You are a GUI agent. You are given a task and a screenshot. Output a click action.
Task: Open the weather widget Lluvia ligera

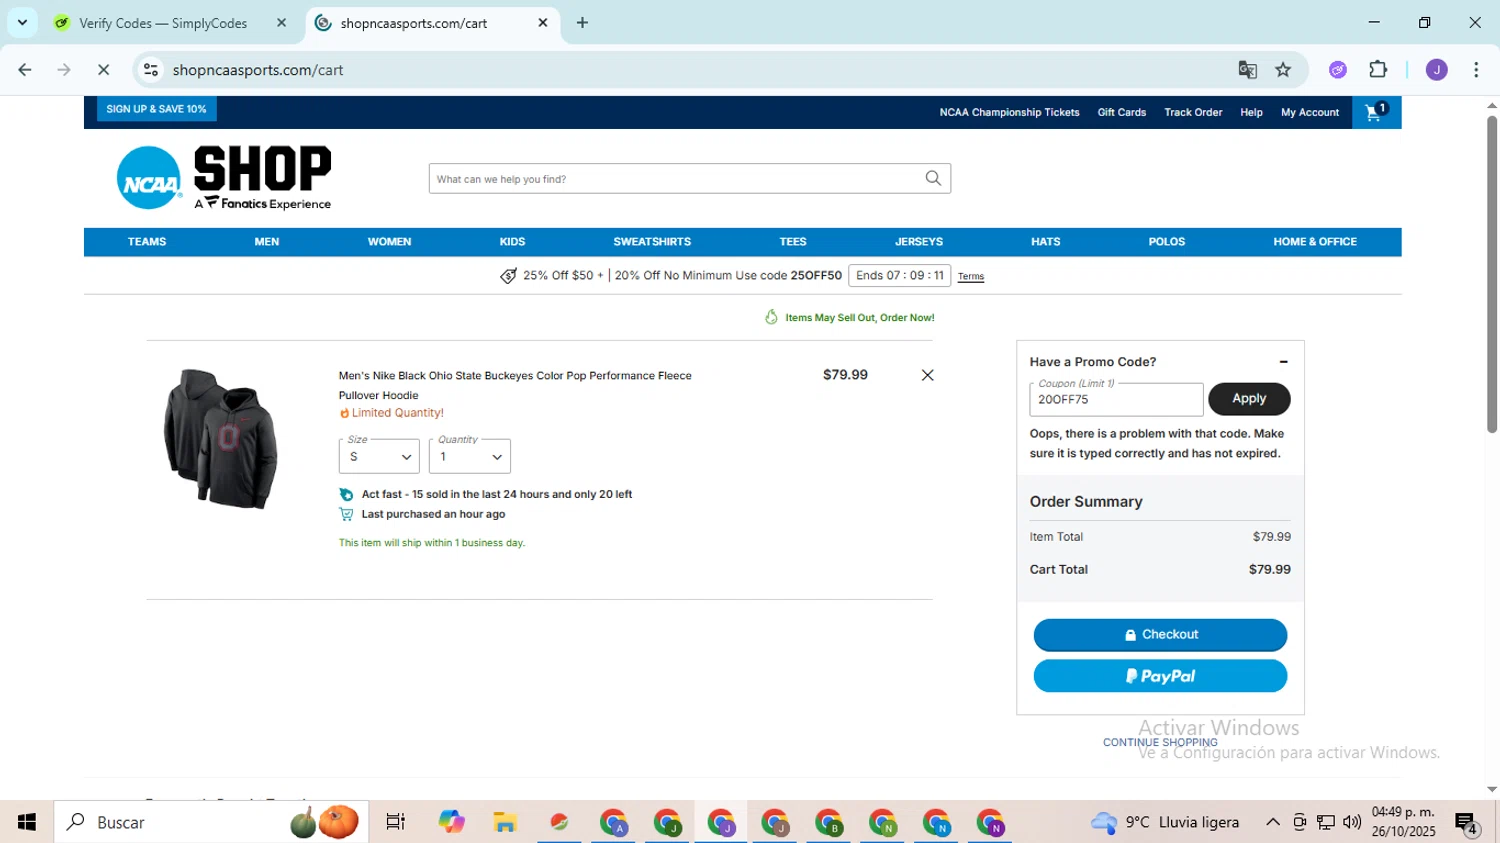(1164, 822)
